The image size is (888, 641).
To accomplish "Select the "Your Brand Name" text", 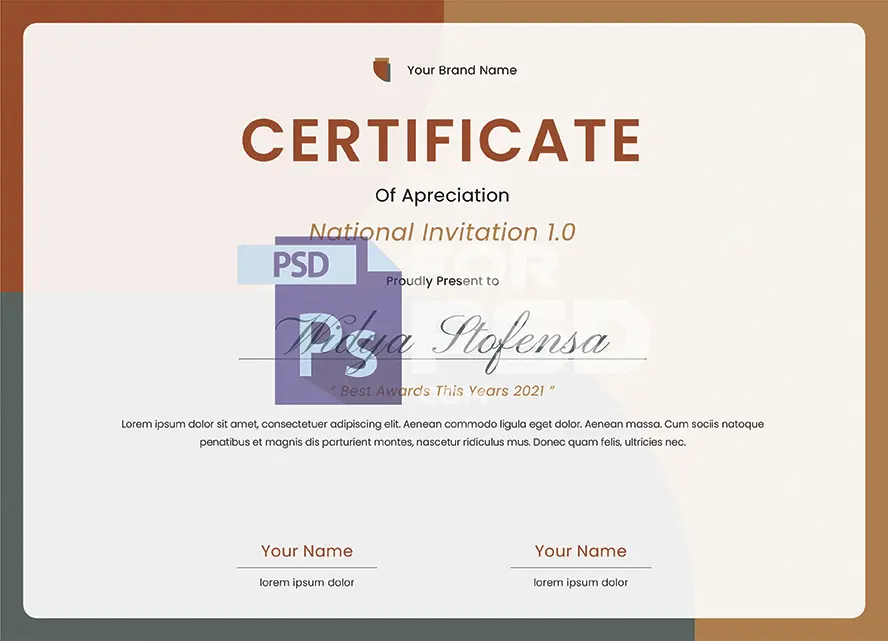I will [x=462, y=70].
